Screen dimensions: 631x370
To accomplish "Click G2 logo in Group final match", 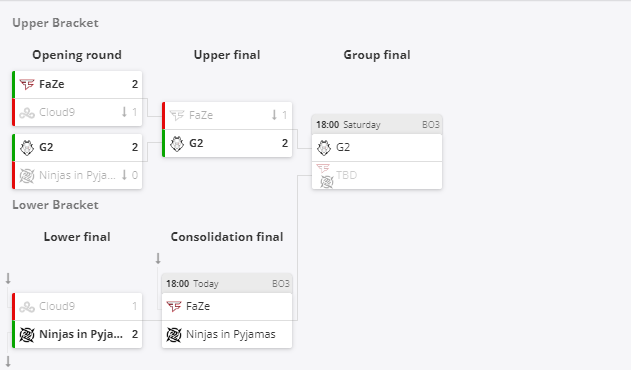I will 324,147.
